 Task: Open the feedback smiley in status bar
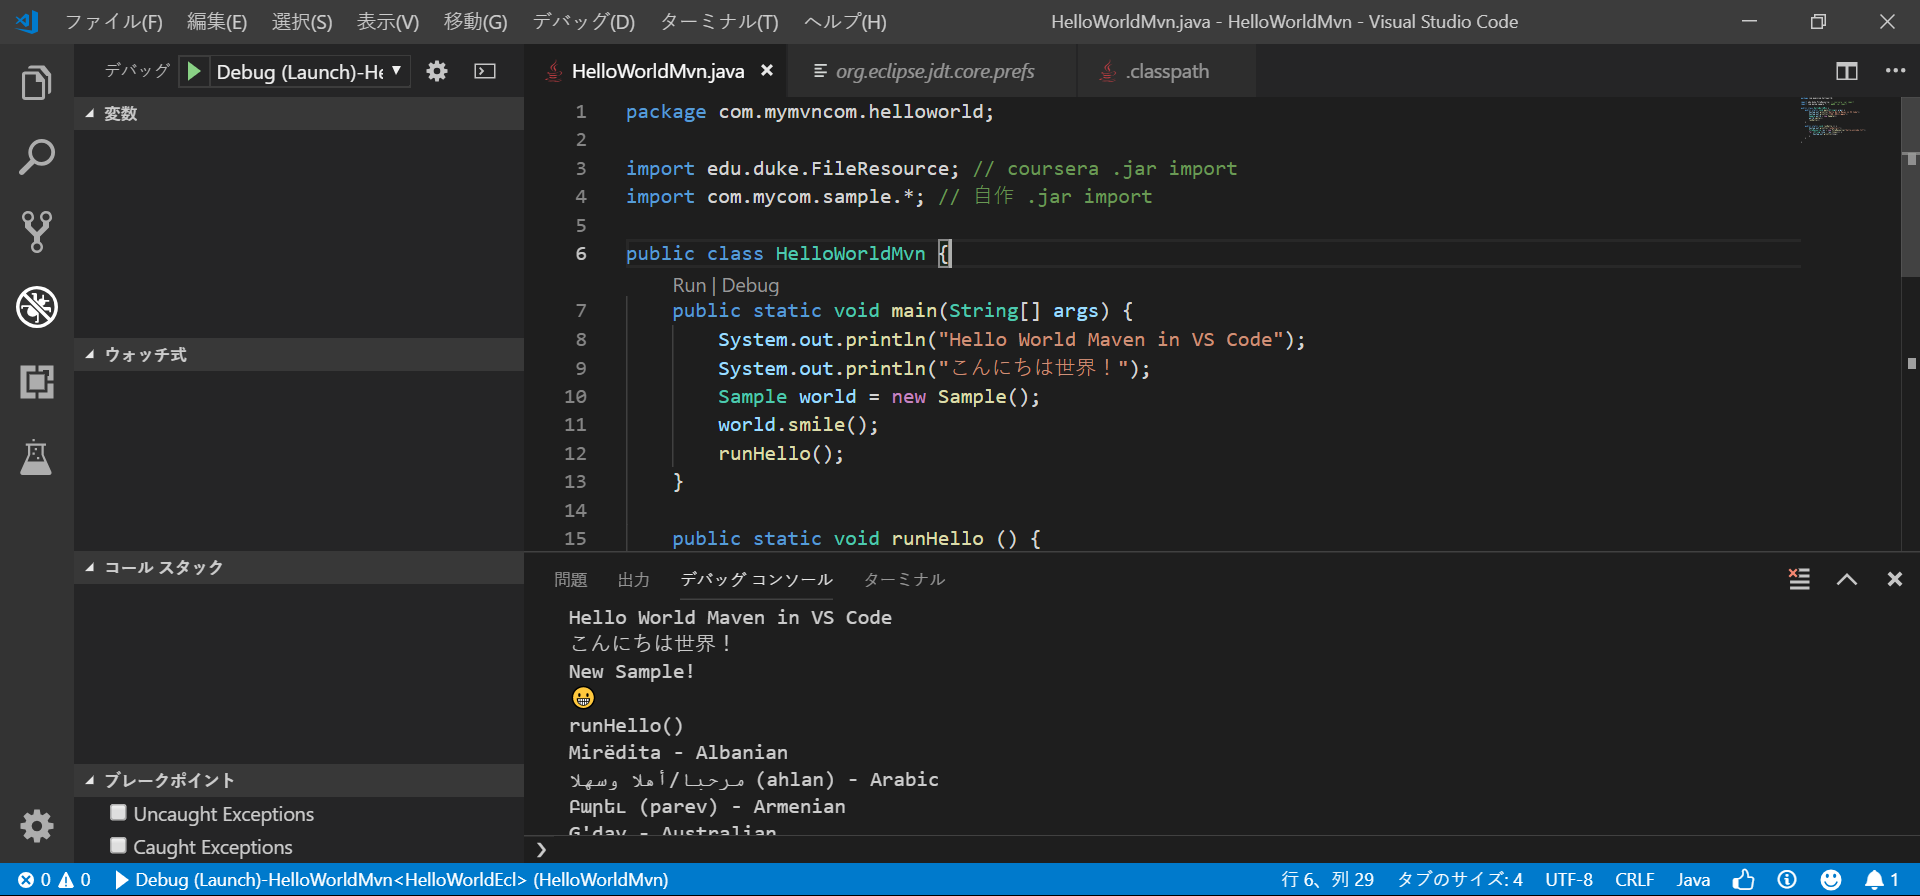[x=1831, y=880]
